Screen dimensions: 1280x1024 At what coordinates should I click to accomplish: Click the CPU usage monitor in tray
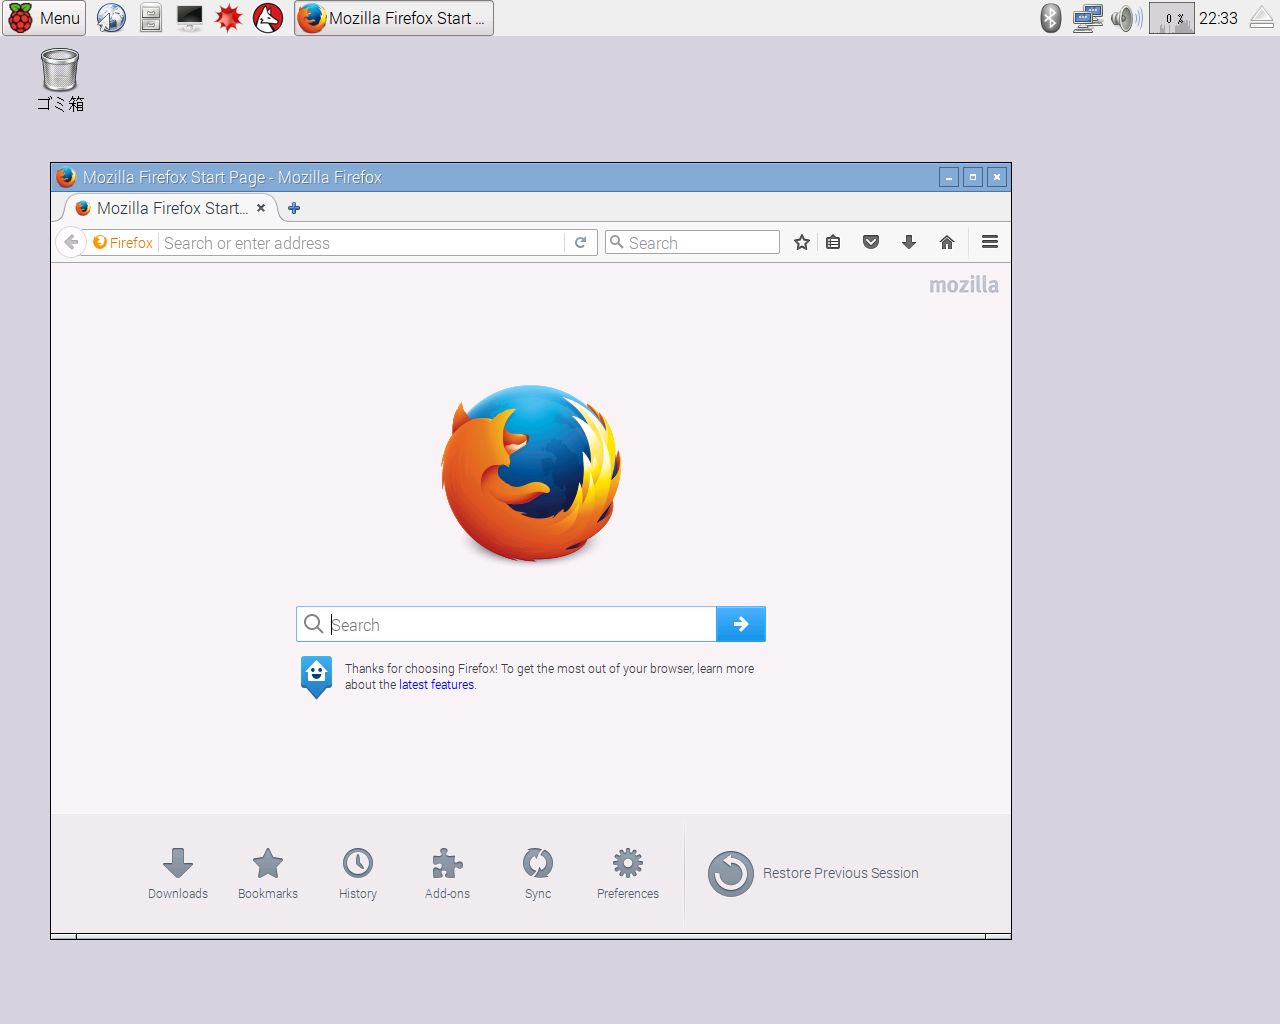[x=1172, y=18]
